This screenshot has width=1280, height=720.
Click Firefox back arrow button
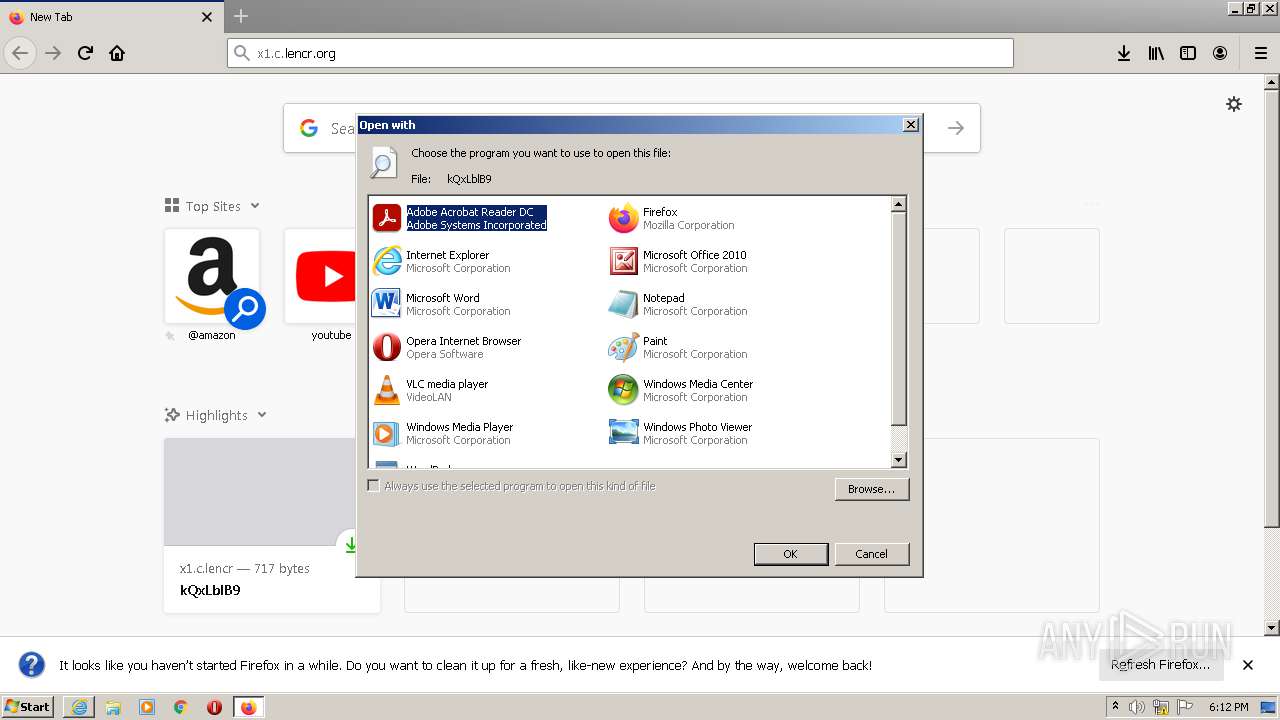click(x=20, y=53)
